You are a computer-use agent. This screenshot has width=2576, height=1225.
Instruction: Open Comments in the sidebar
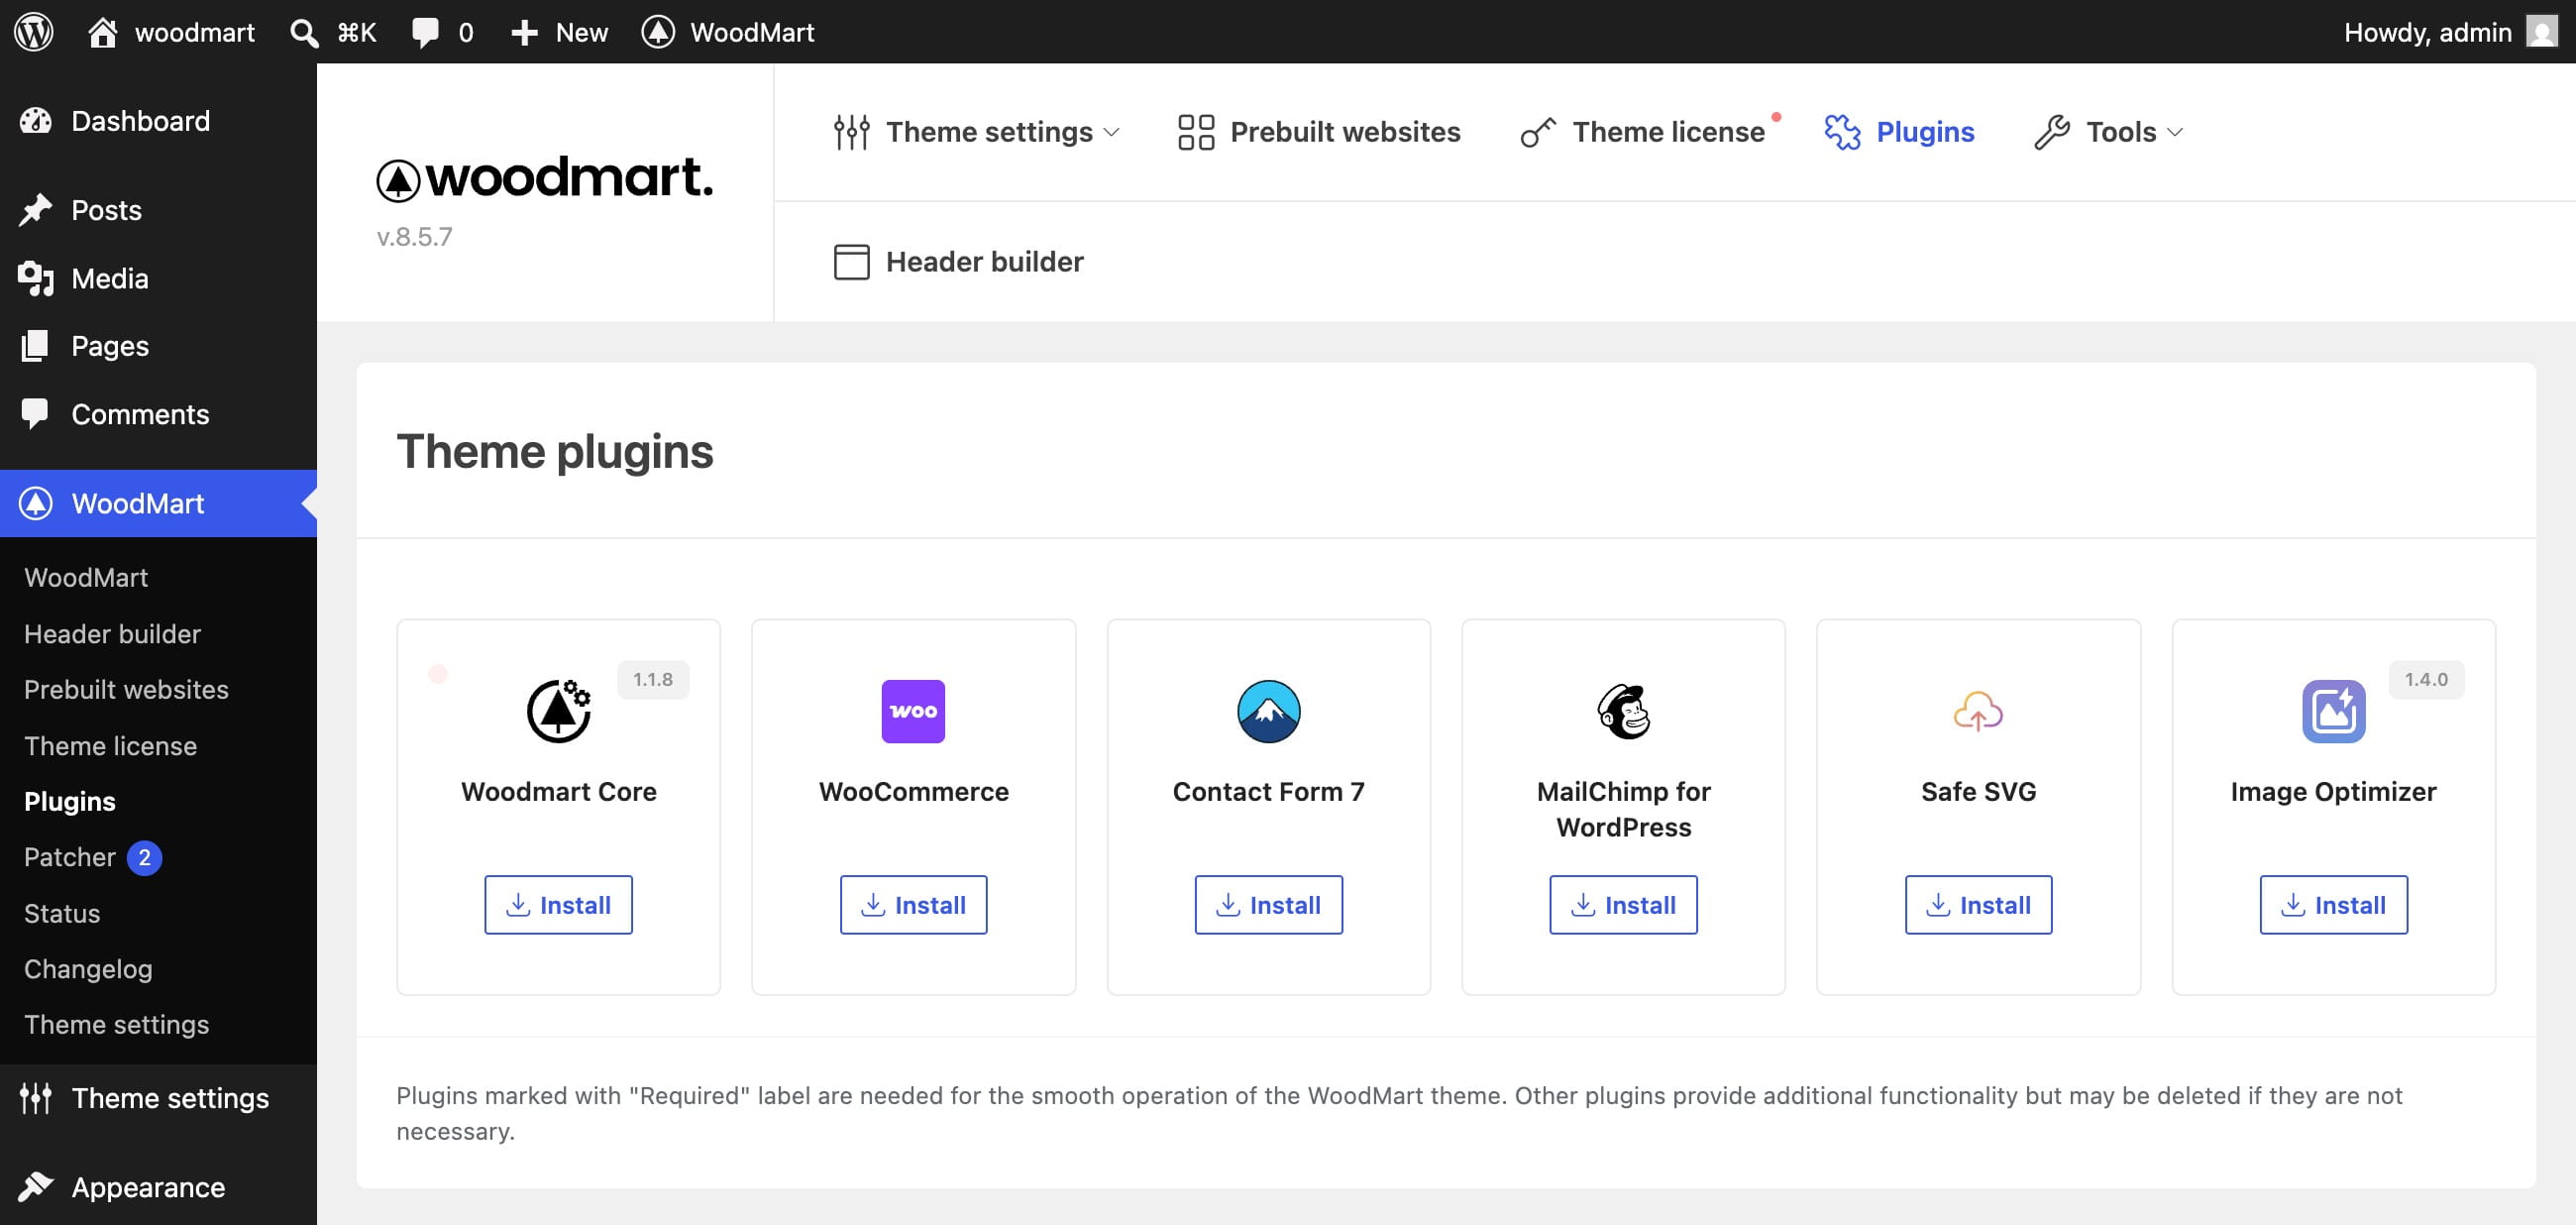(x=158, y=414)
